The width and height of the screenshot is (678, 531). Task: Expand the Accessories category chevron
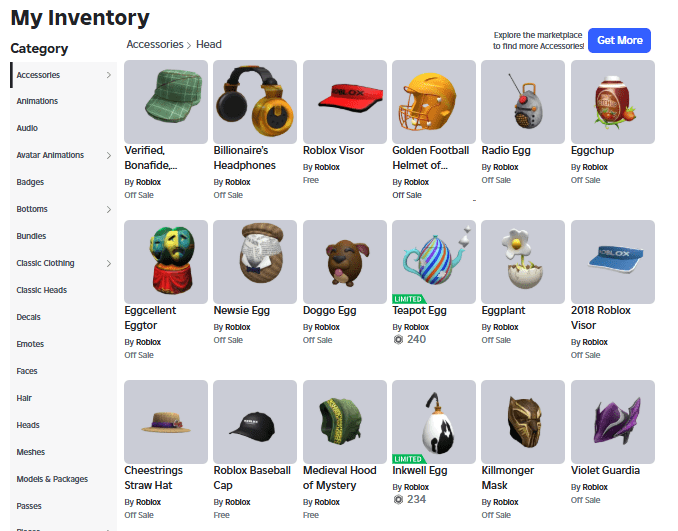[x=109, y=75]
